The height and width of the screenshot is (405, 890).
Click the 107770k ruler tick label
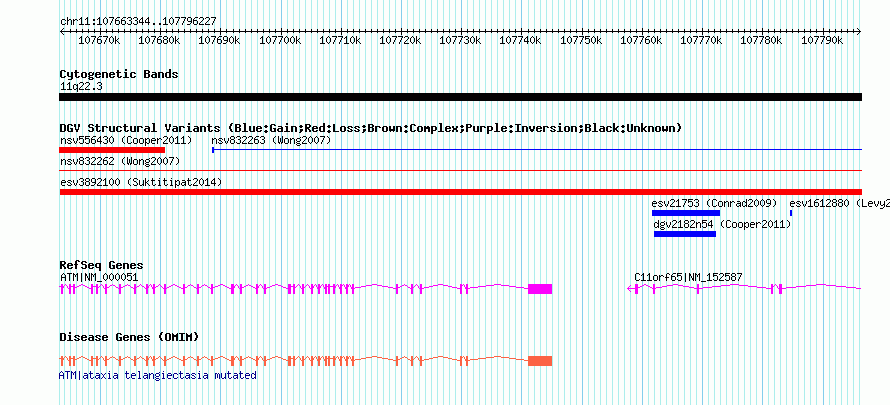tap(701, 40)
